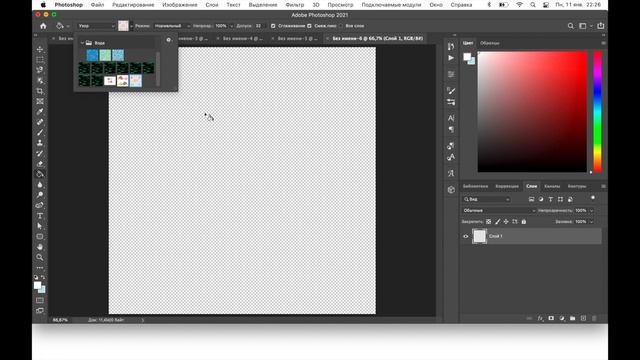Open the Выделение menu
Viewport: 640px width, 360px height.
point(262,5)
